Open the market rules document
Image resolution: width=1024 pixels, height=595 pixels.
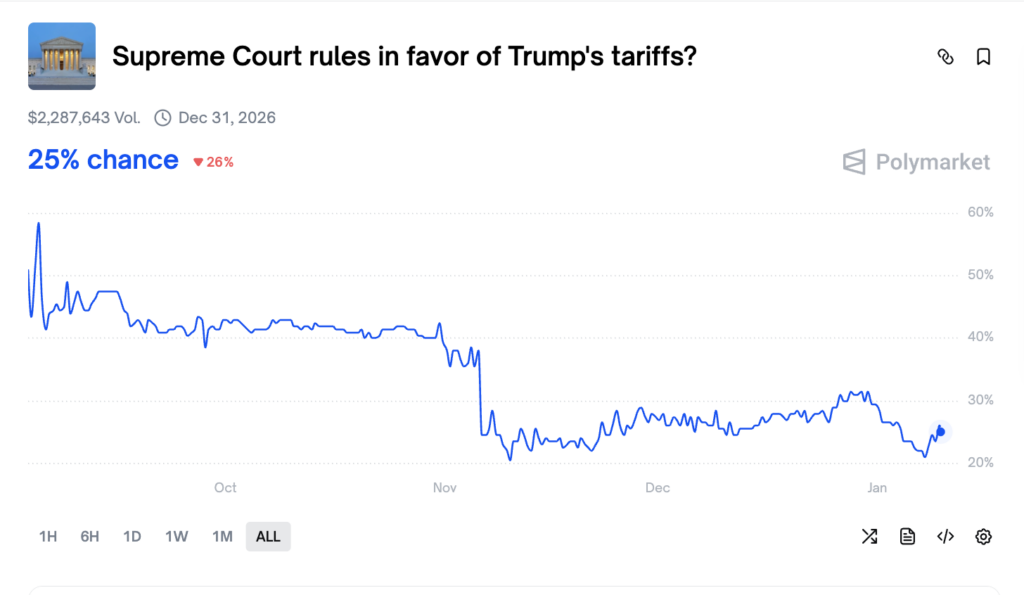point(907,536)
